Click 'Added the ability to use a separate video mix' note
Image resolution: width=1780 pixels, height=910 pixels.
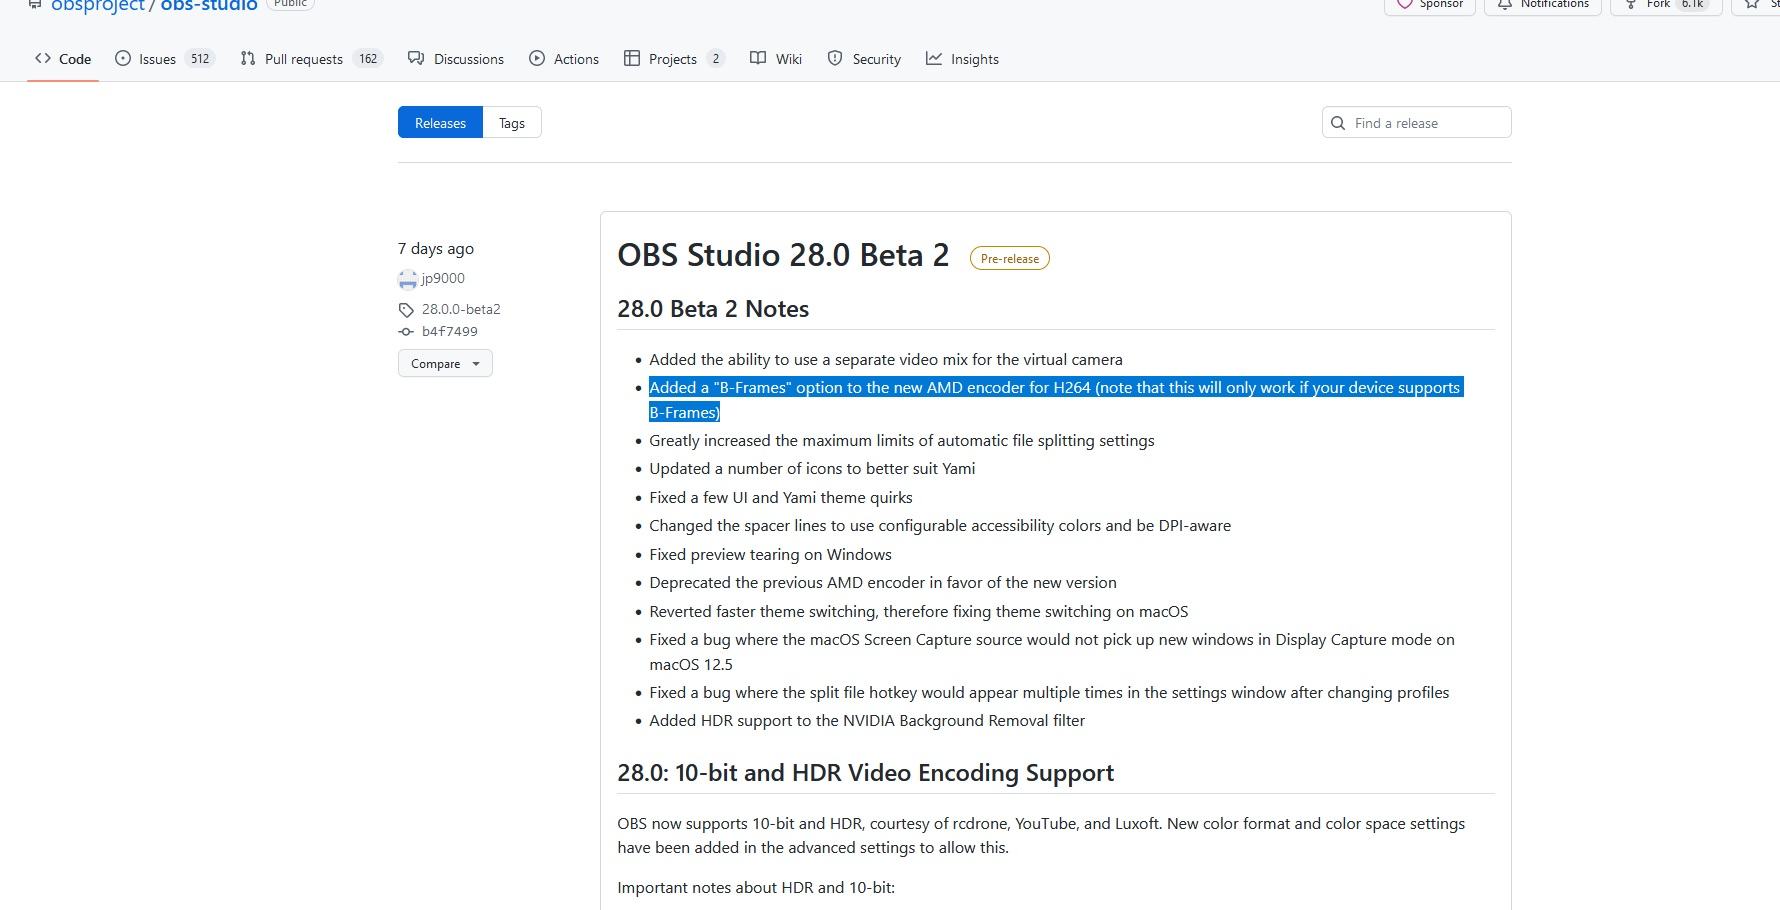coord(886,359)
